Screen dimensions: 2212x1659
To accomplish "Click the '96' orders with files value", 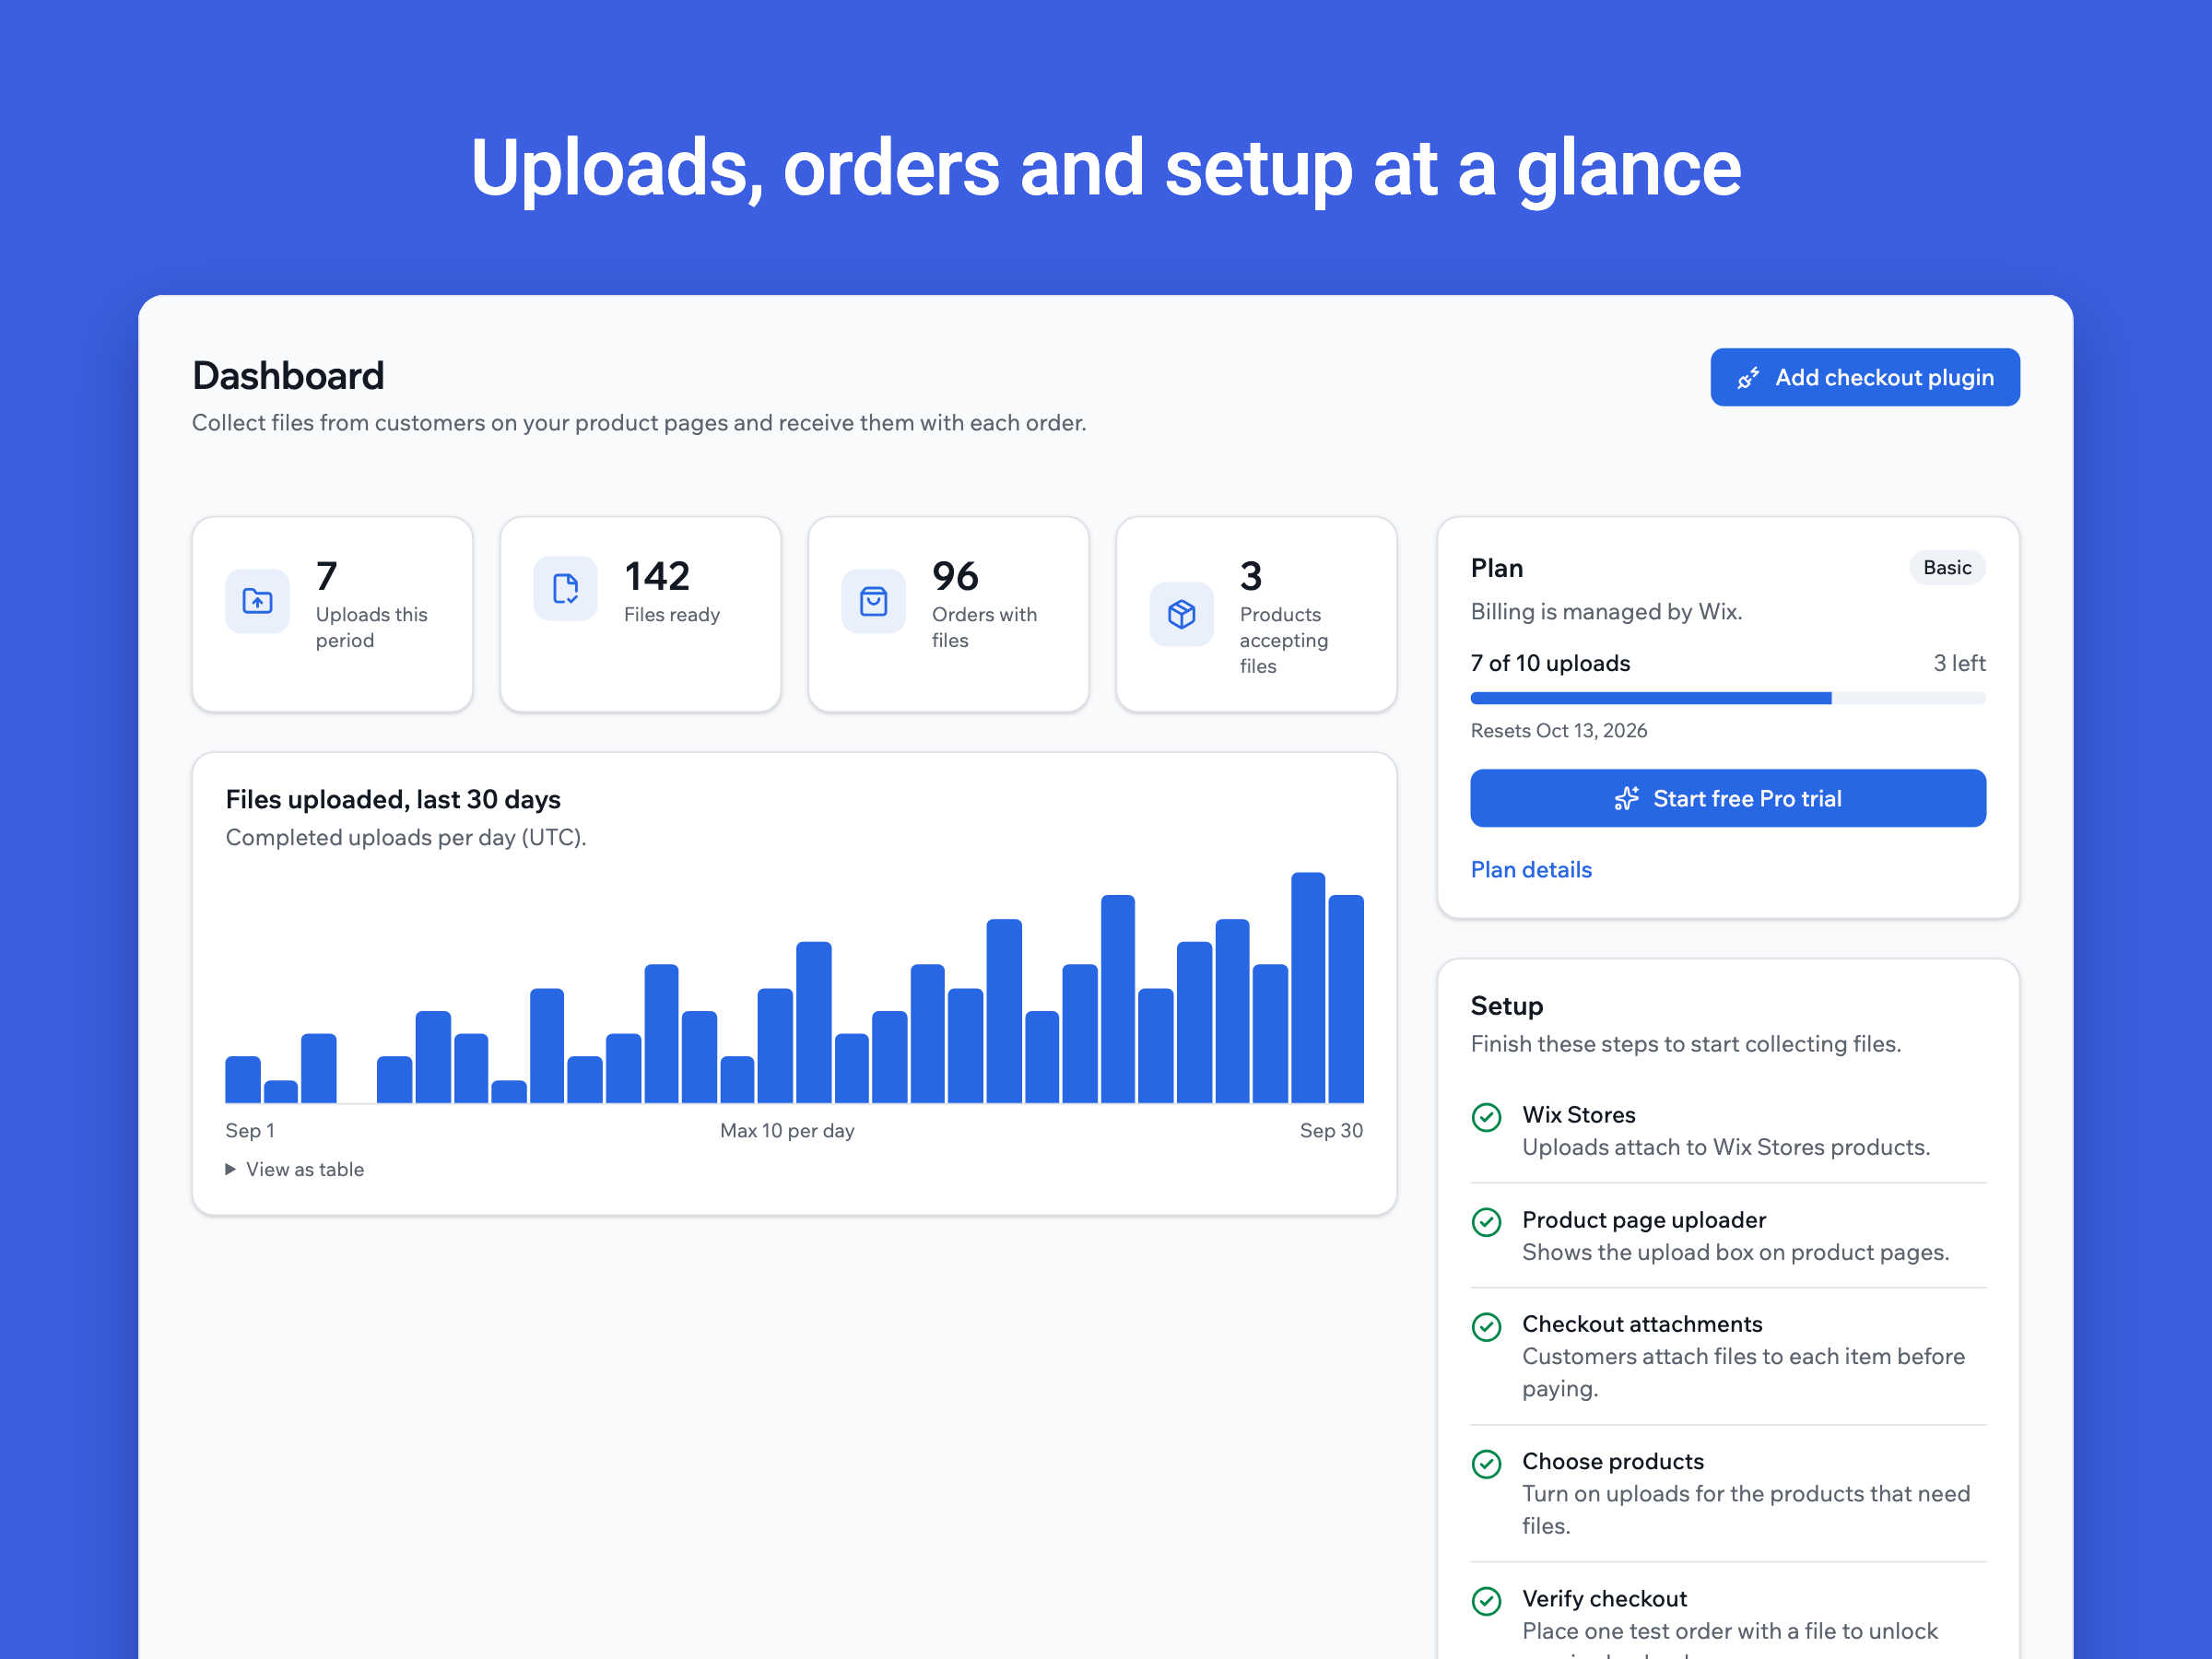I will pos(955,576).
